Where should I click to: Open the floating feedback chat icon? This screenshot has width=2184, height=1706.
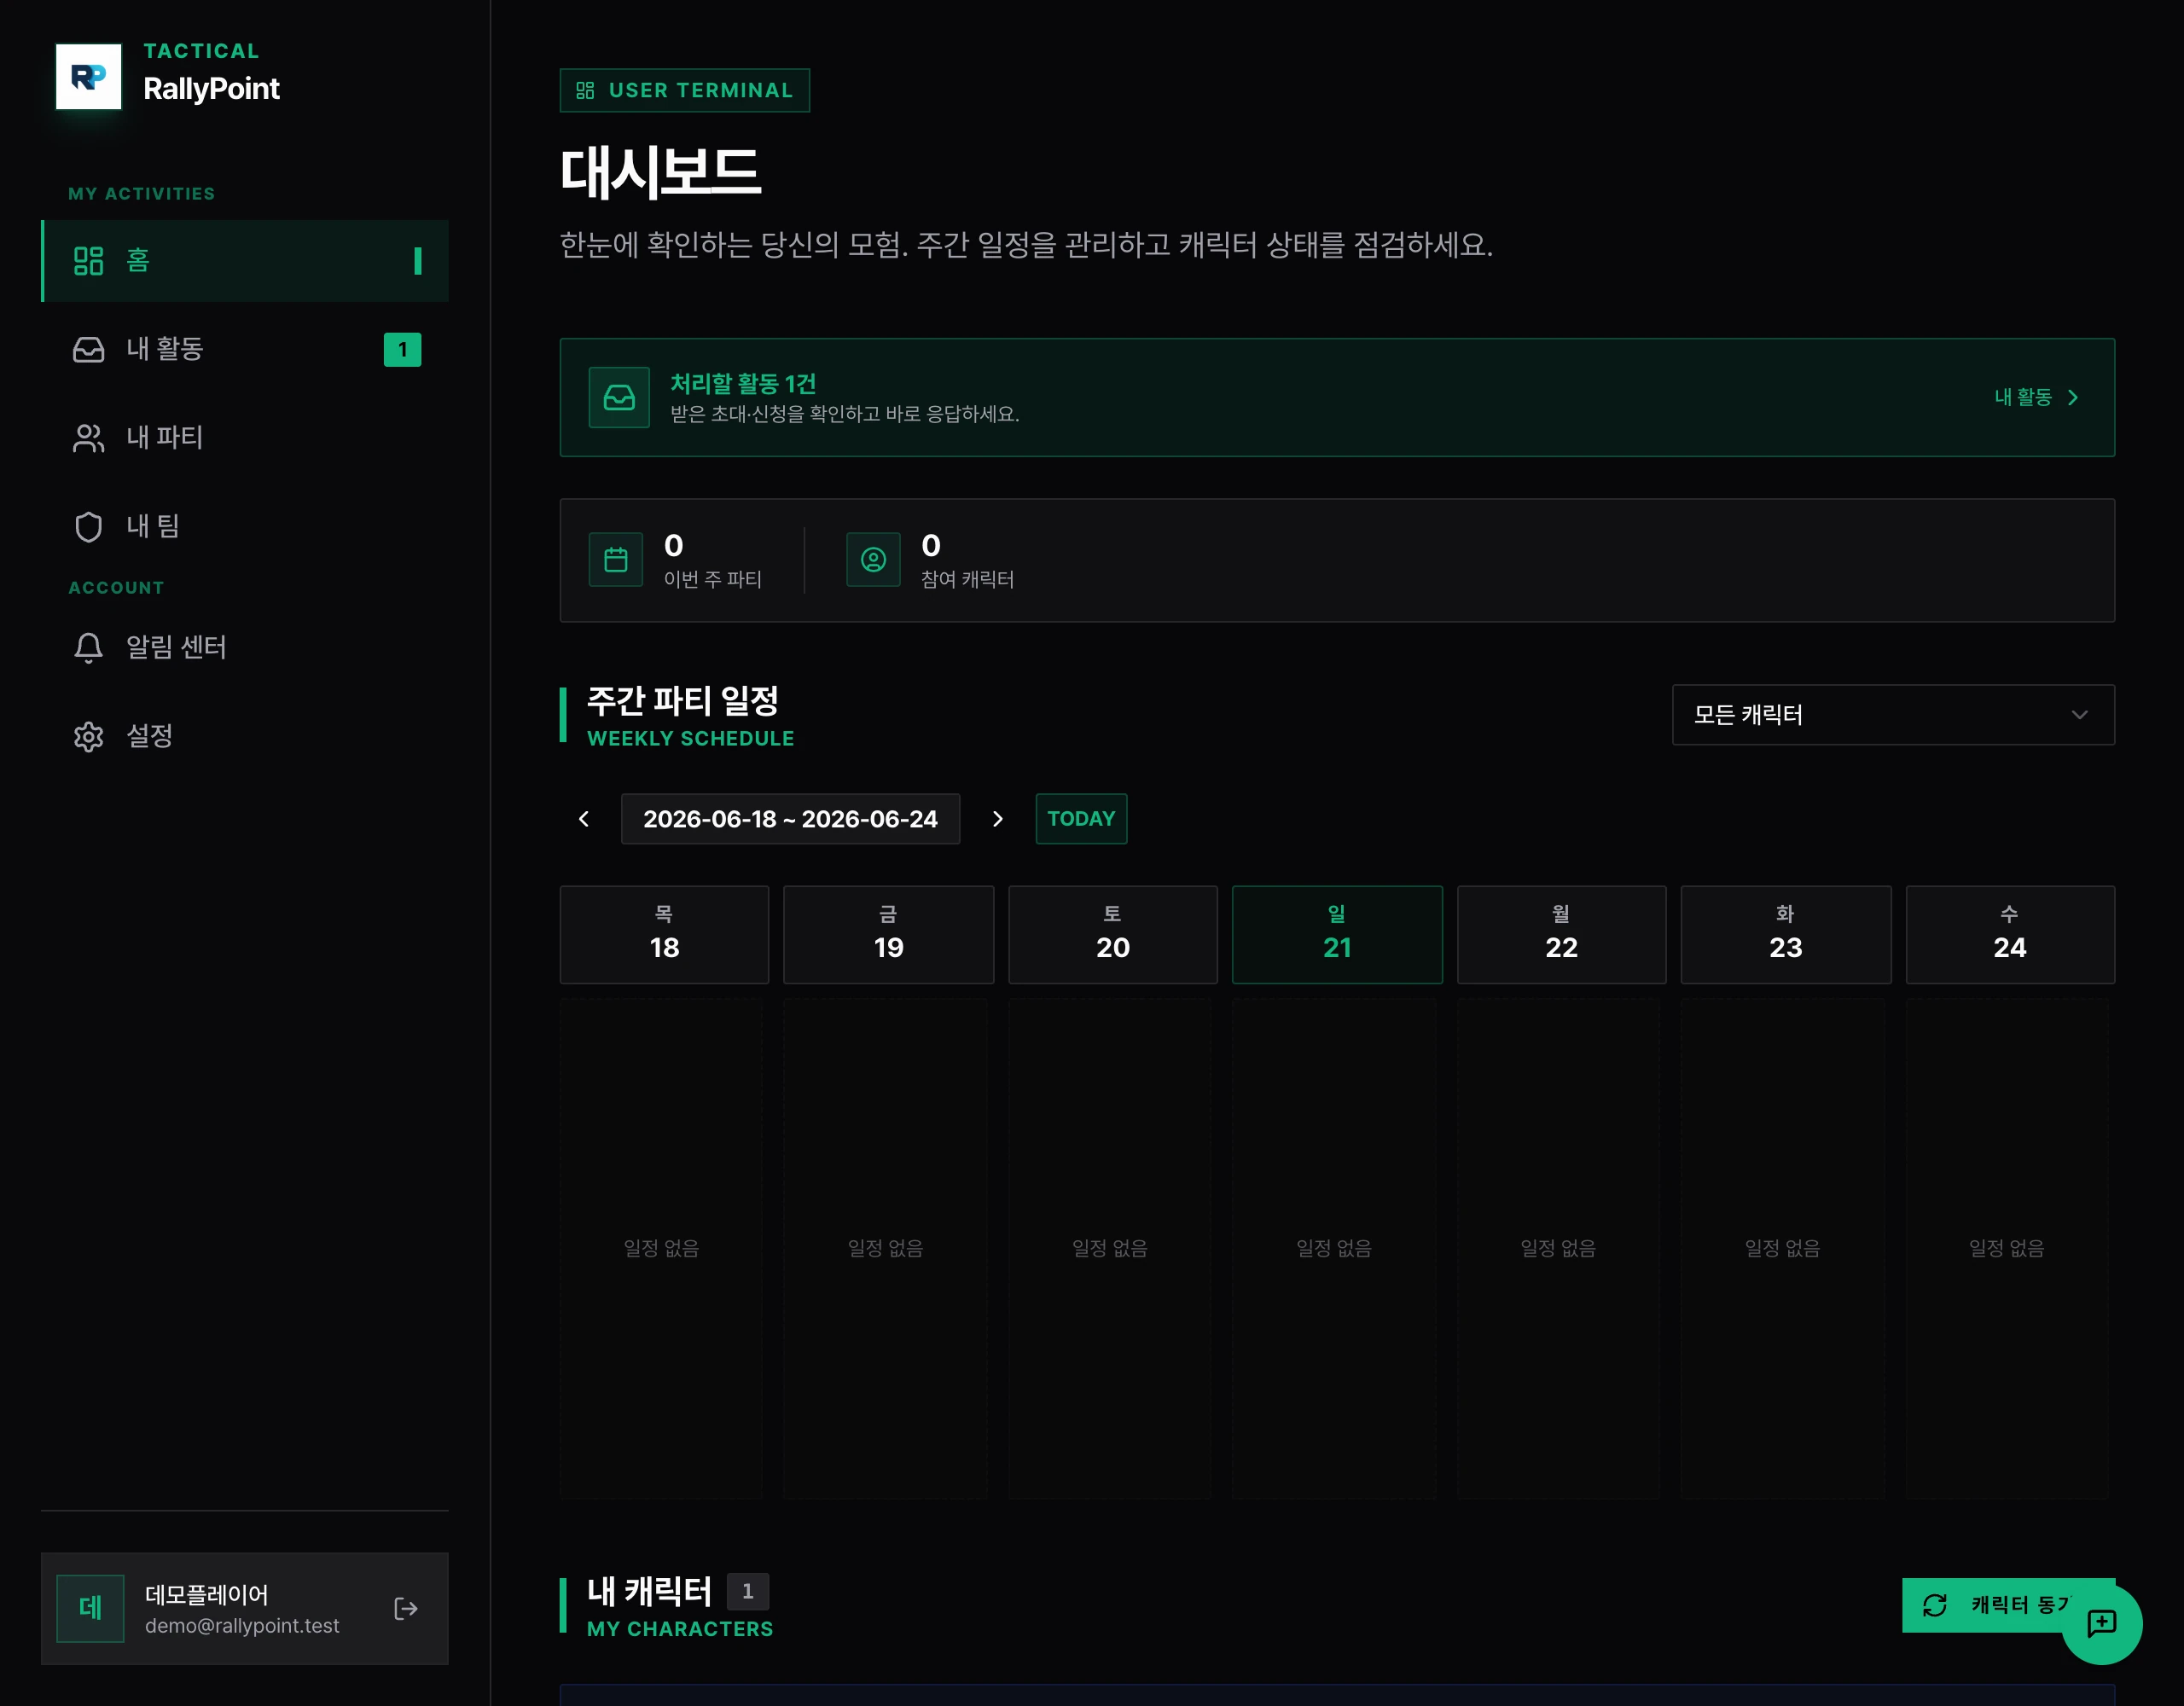point(2101,1623)
